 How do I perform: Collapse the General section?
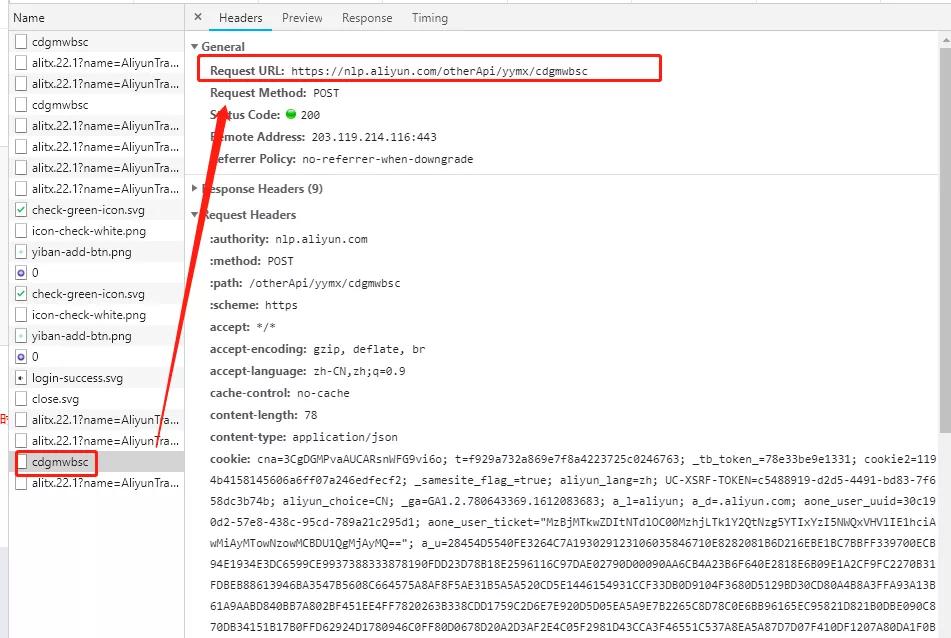(195, 47)
